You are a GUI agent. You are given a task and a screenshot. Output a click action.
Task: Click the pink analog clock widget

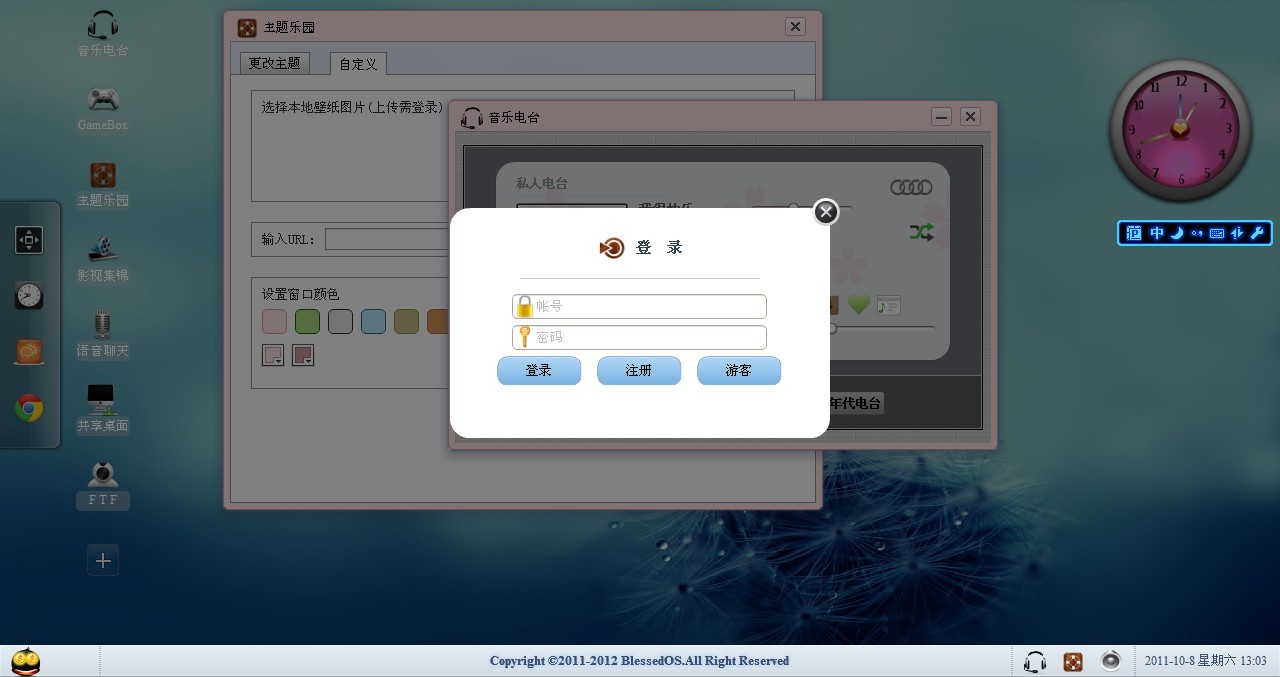point(1181,130)
